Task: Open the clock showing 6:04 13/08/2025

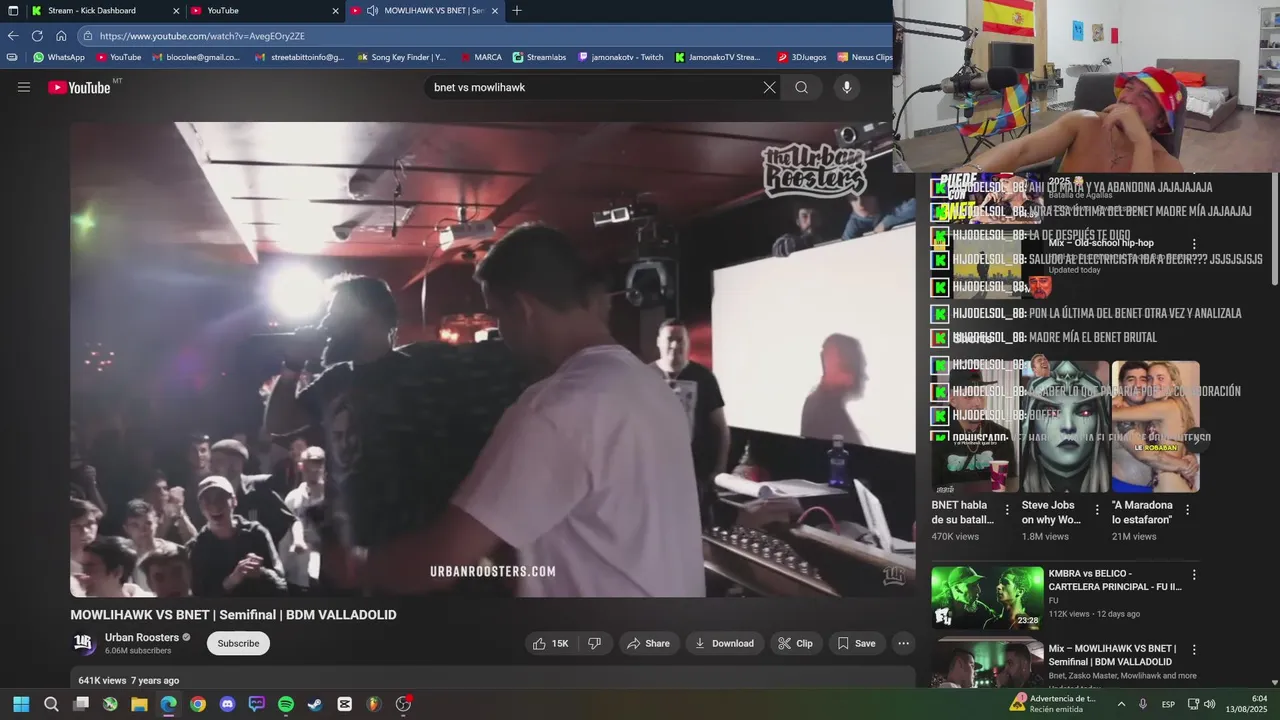Action: coord(1246,704)
